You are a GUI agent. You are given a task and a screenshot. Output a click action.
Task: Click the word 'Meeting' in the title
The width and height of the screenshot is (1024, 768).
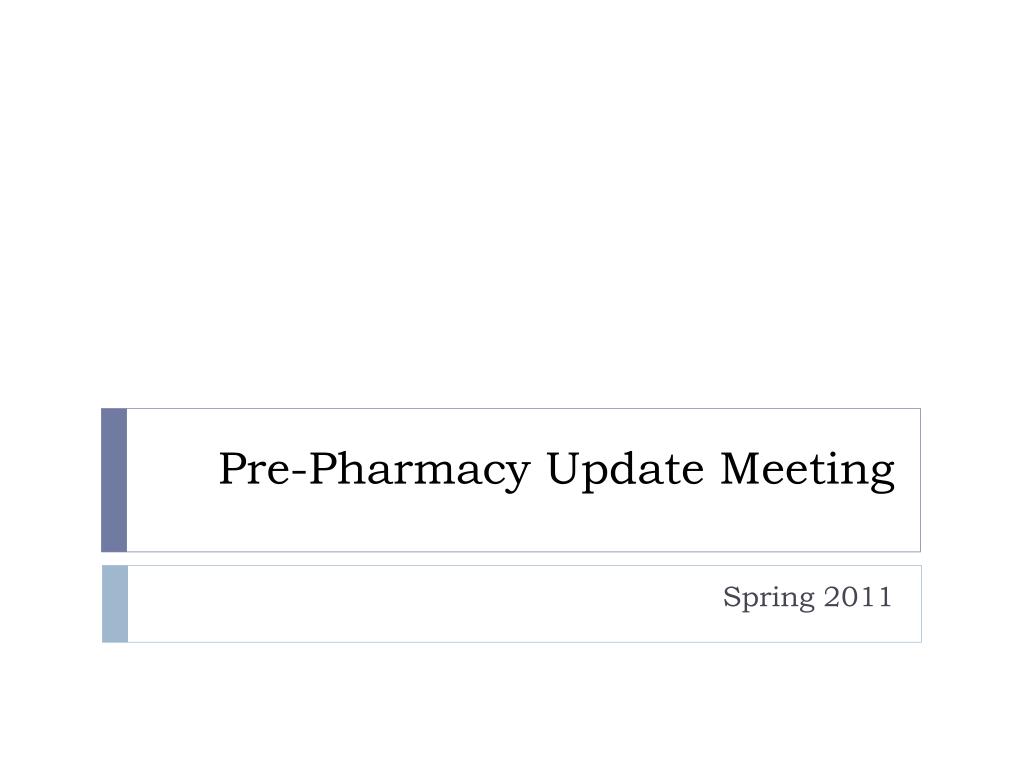pyautogui.click(x=807, y=470)
